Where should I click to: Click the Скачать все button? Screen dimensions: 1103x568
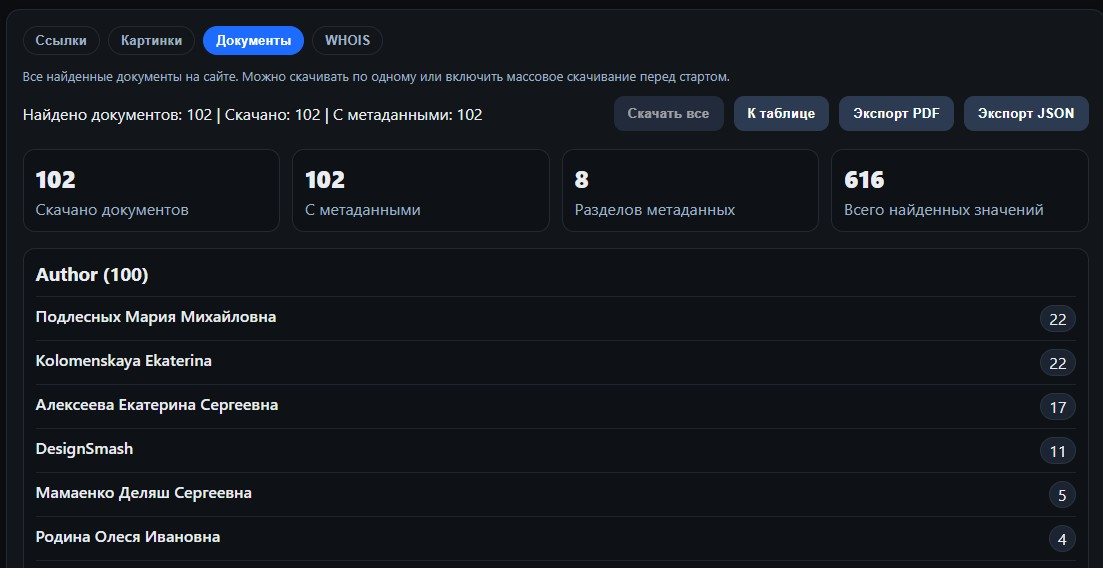(x=668, y=113)
